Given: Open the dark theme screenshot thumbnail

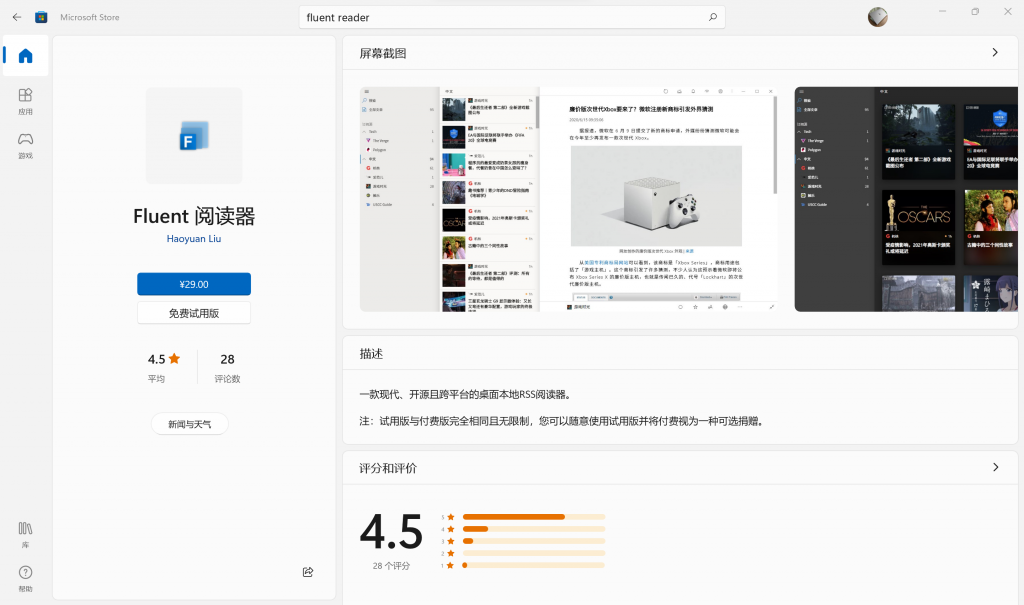Looking at the screenshot, I should (906, 199).
